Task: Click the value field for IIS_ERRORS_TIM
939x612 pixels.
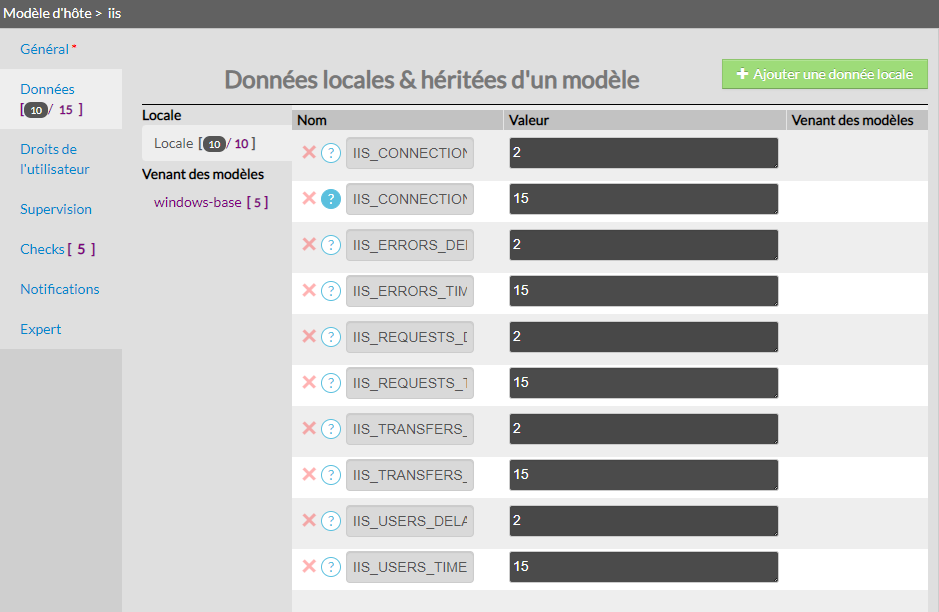Action: click(643, 291)
